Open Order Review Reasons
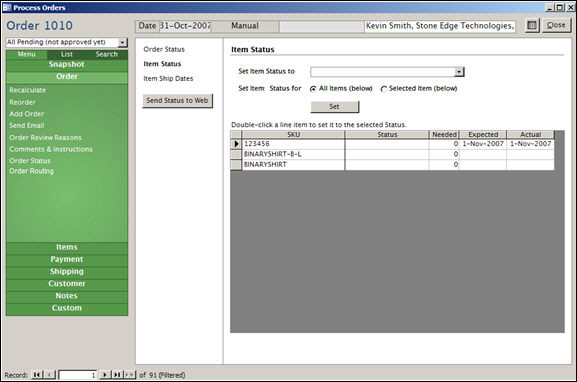The width and height of the screenshot is (577, 382). pos(45,138)
